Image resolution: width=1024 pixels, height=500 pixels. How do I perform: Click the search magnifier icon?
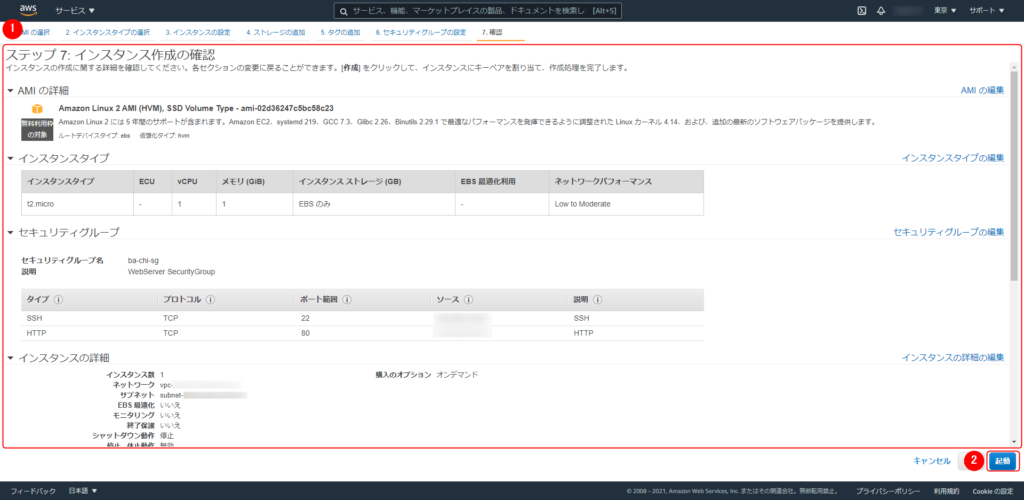pyautogui.click(x=344, y=11)
